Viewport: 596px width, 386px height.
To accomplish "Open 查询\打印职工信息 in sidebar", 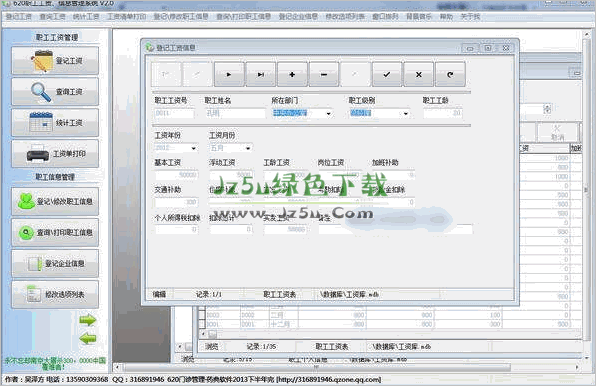I will click(x=55, y=232).
